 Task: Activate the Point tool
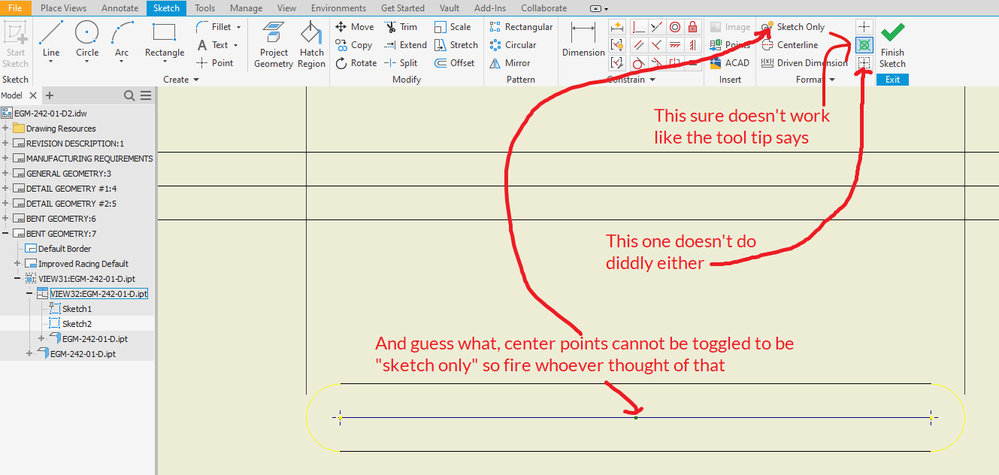(214, 62)
